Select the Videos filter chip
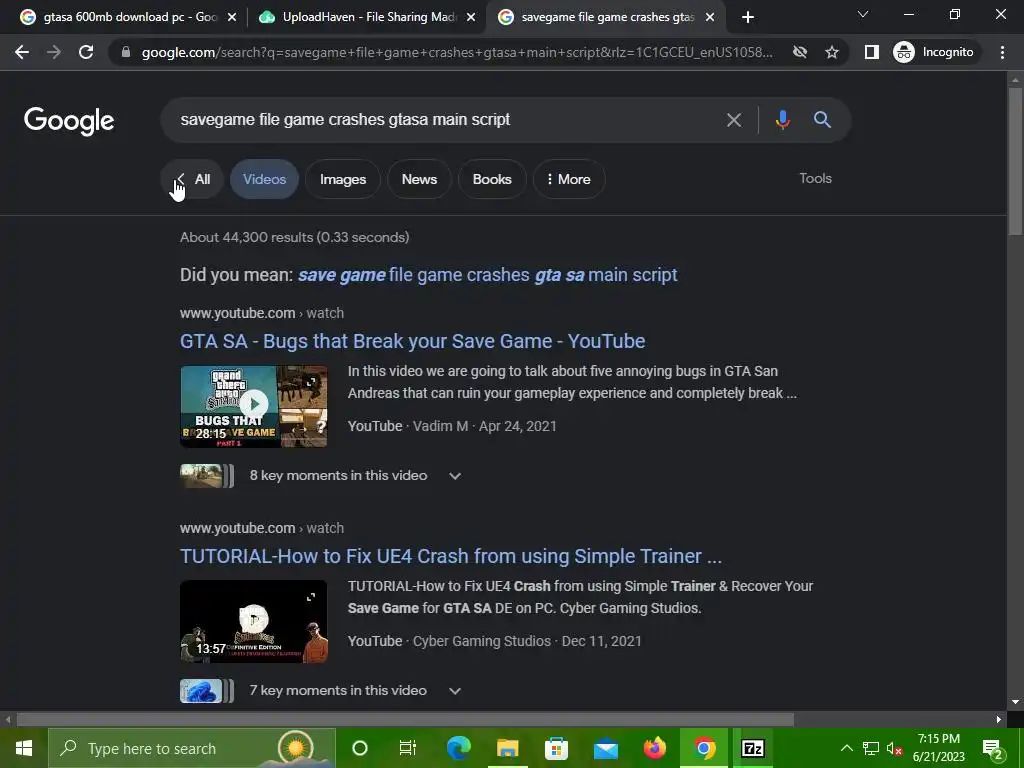This screenshot has height=768, width=1024. [x=264, y=179]
